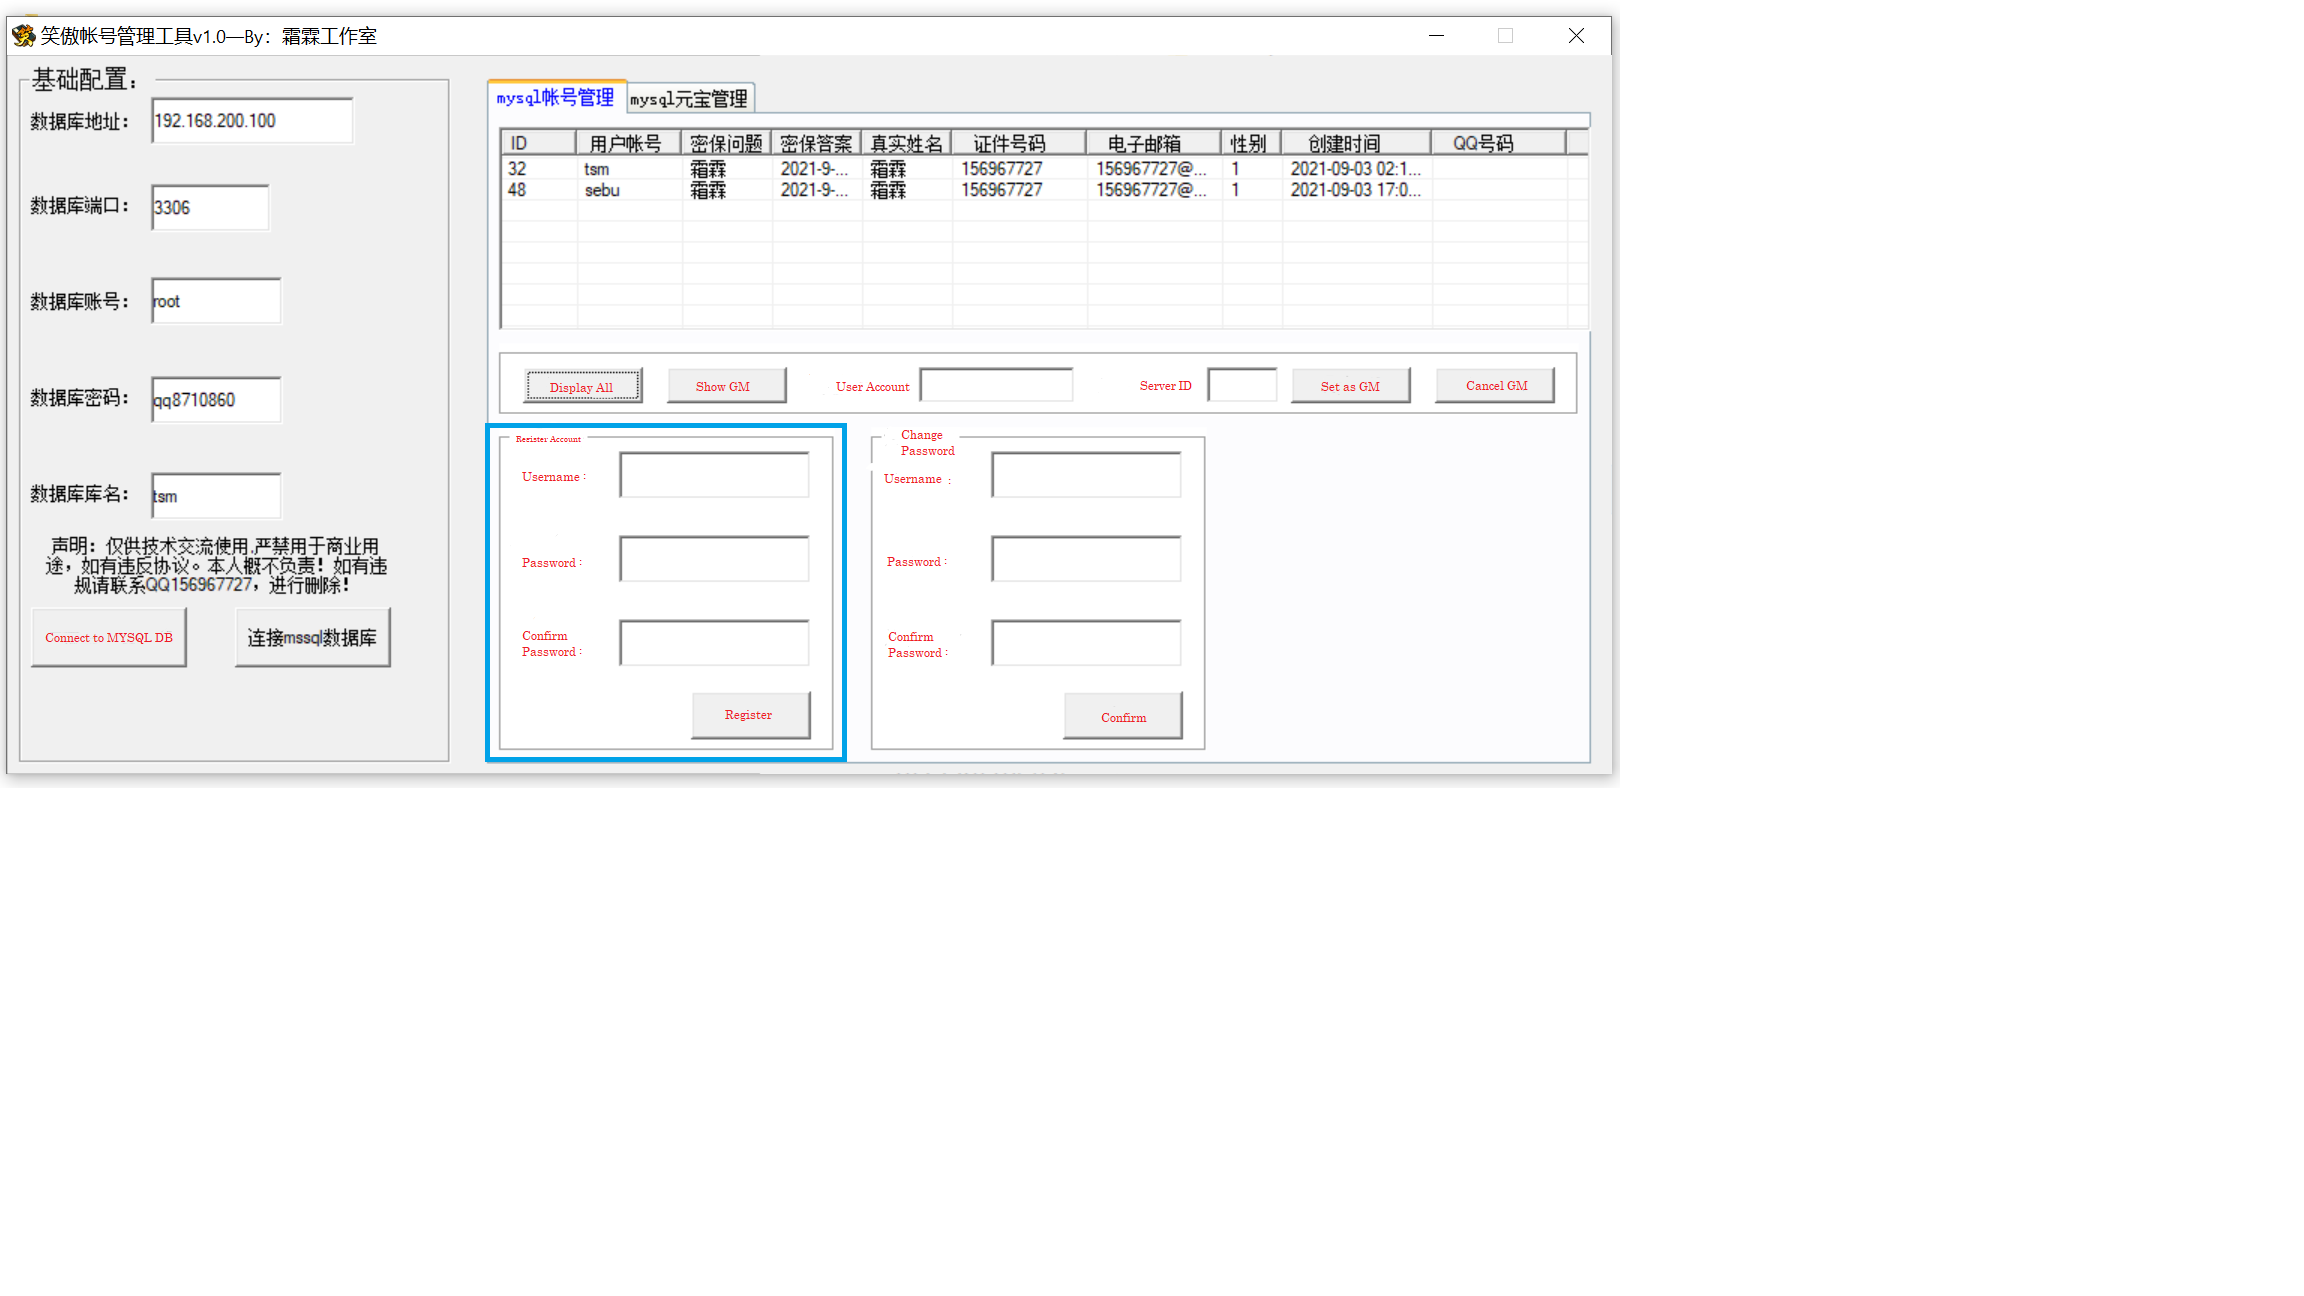Click Connect to MYSQL DB button
2304x1296 pixels.
(109, 638)
